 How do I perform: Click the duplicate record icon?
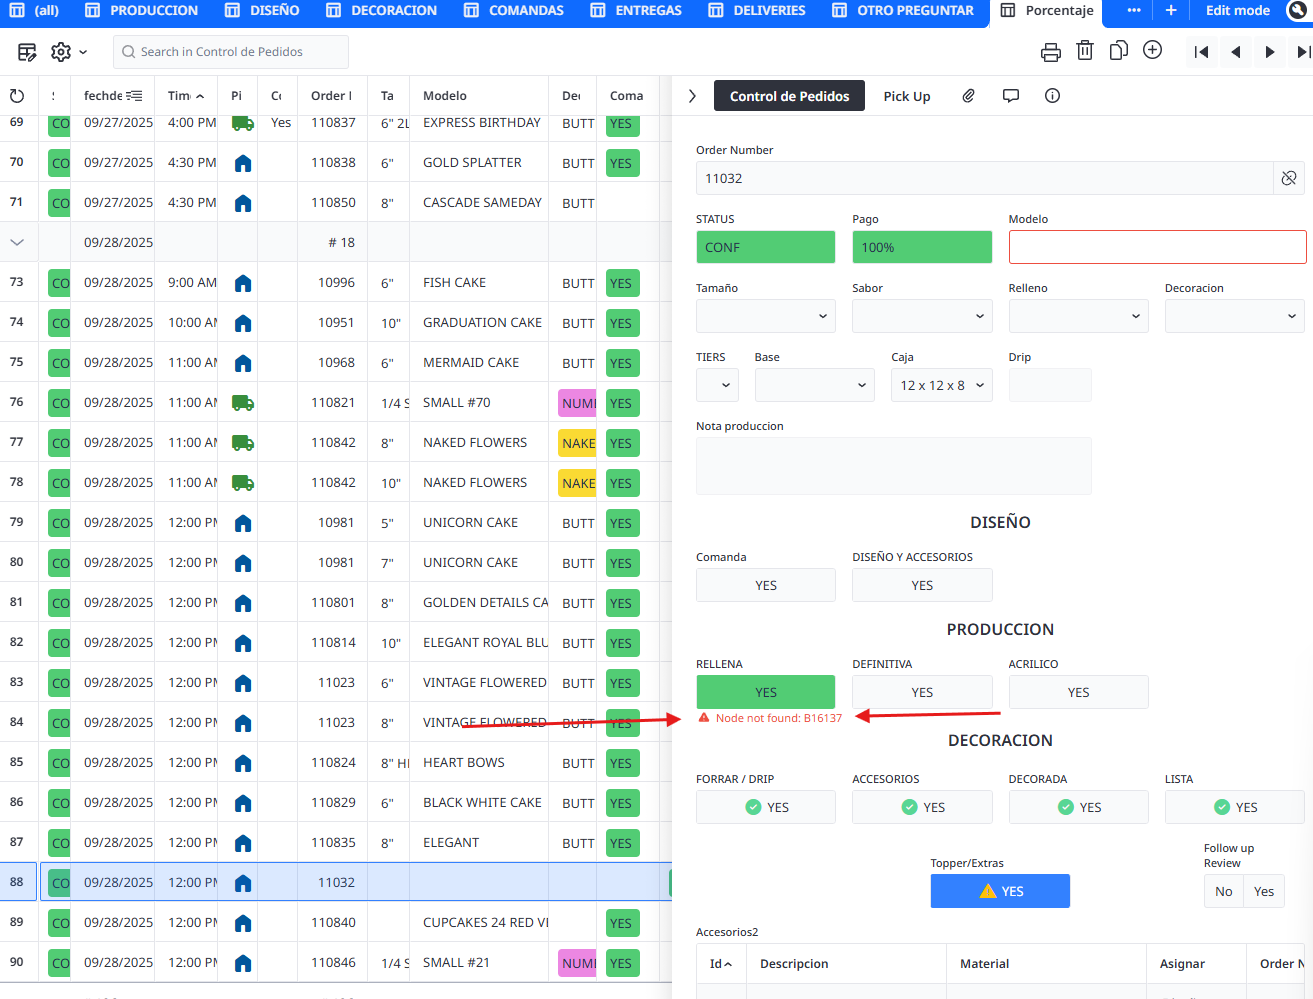1118,51
